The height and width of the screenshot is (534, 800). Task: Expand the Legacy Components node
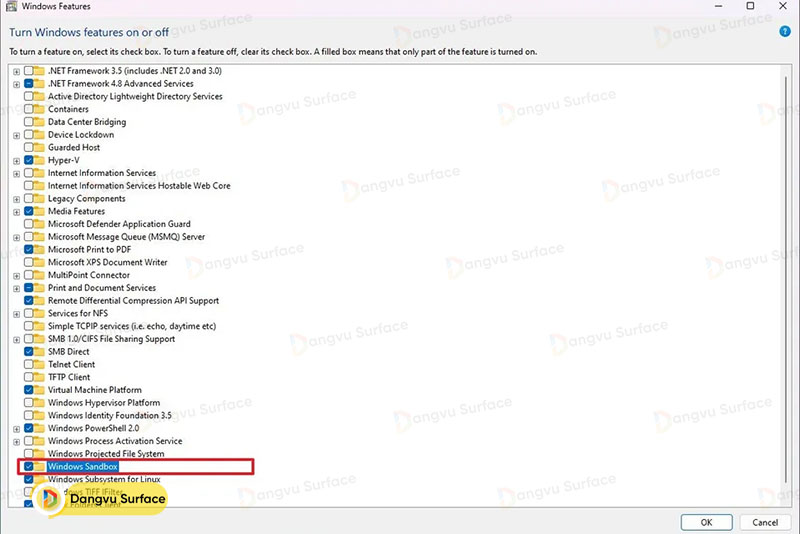16,199
